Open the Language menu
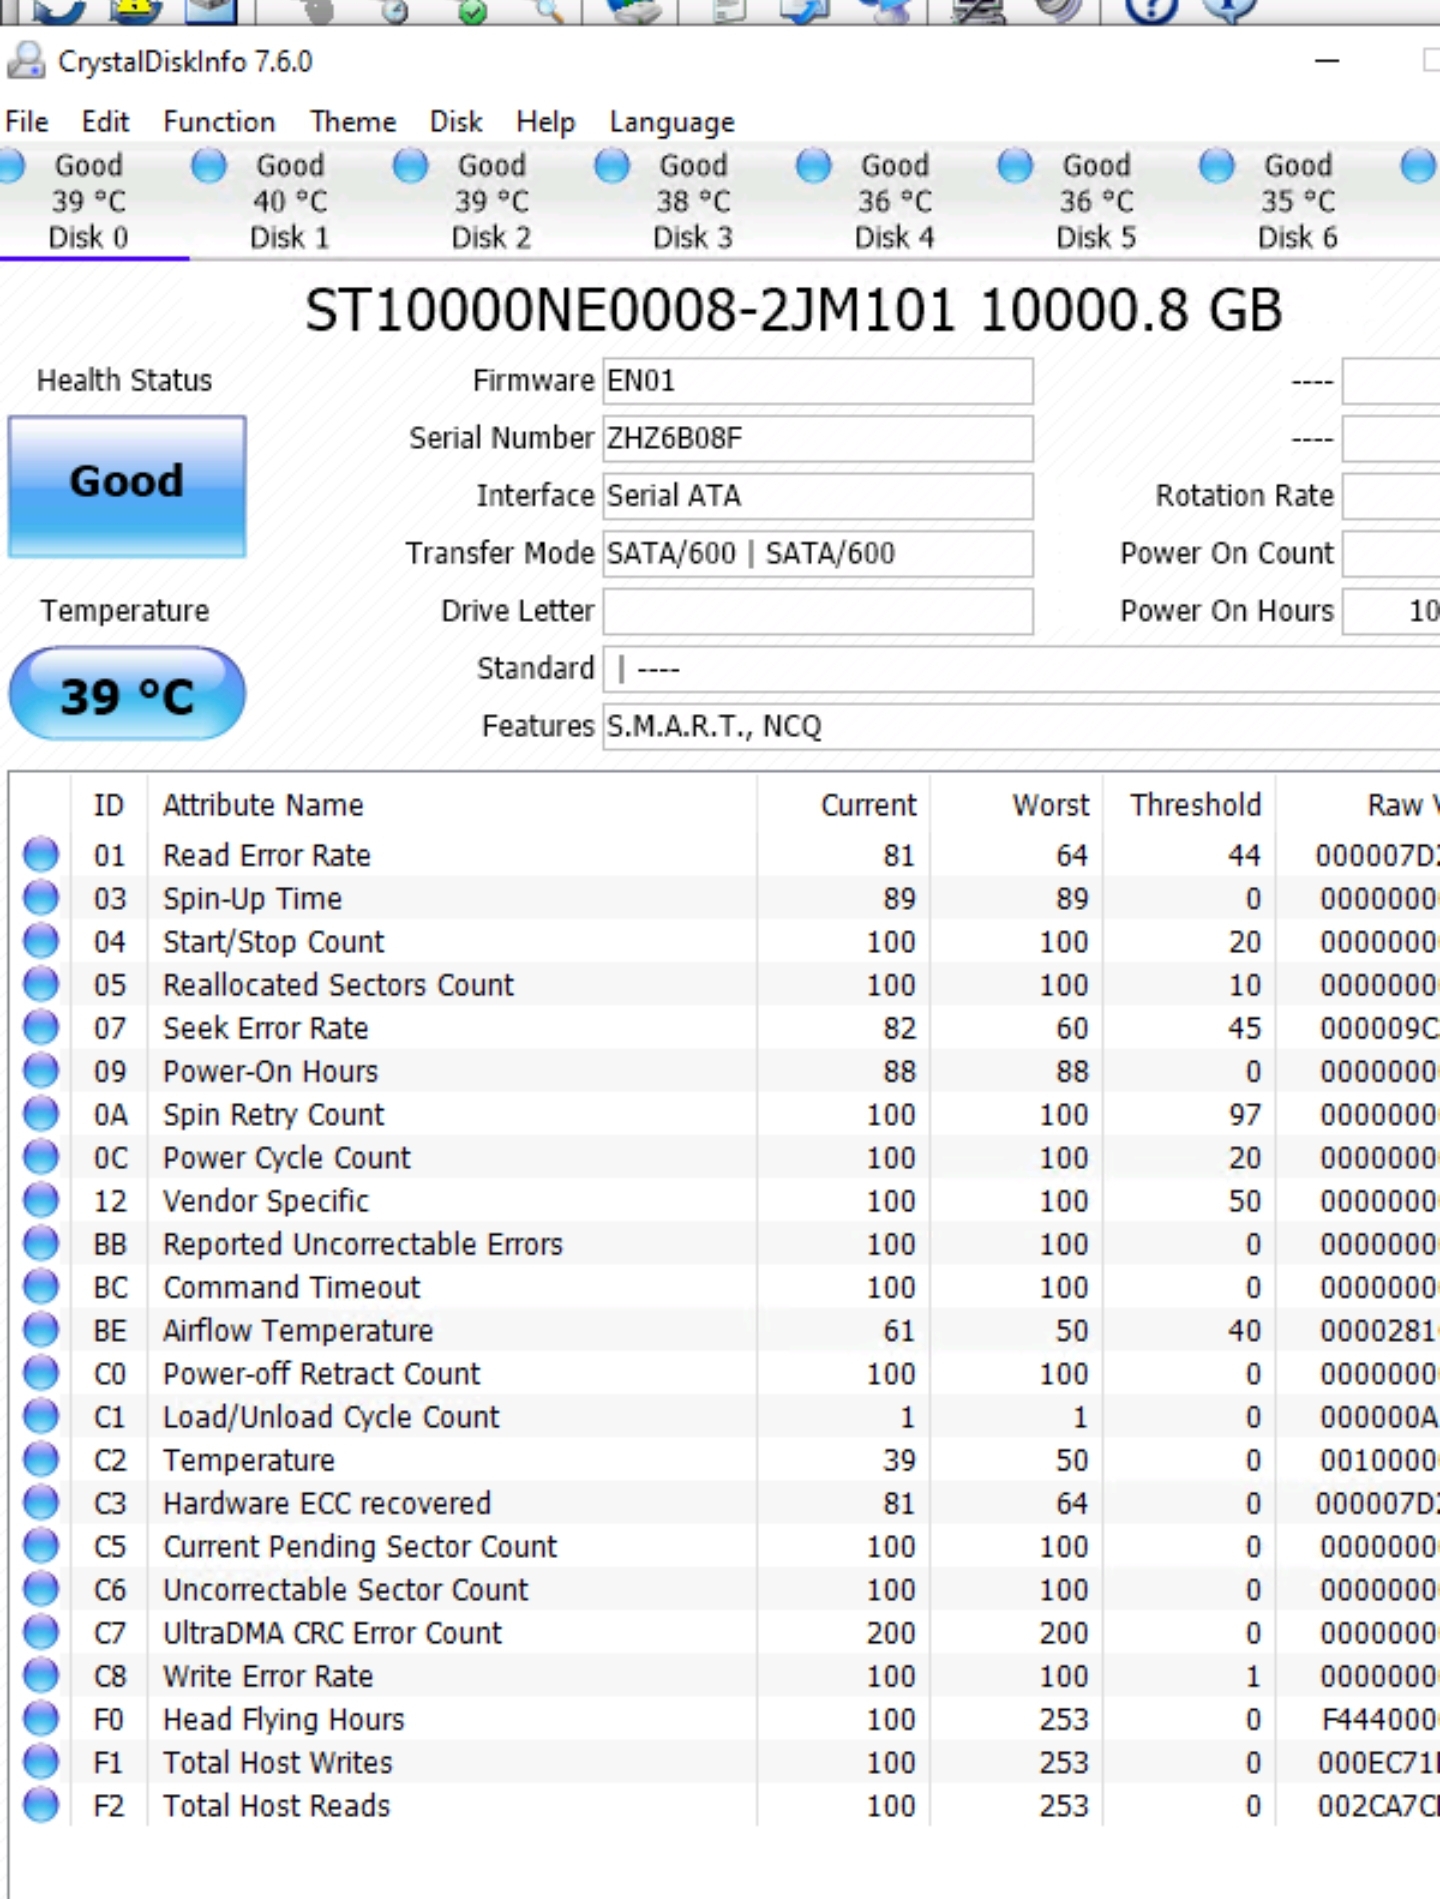This screenshot has width=1440, height=1899. click(672, 122)
